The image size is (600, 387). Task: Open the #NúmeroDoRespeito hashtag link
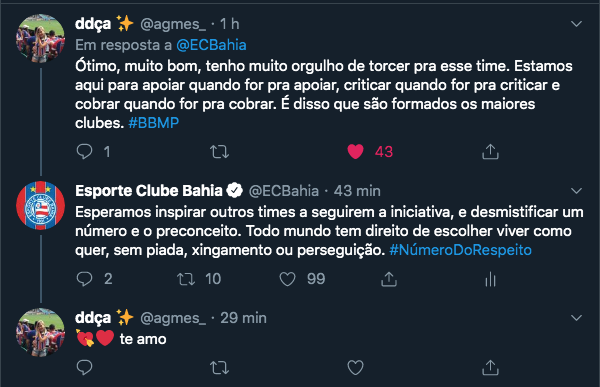(x=460, y=250)
